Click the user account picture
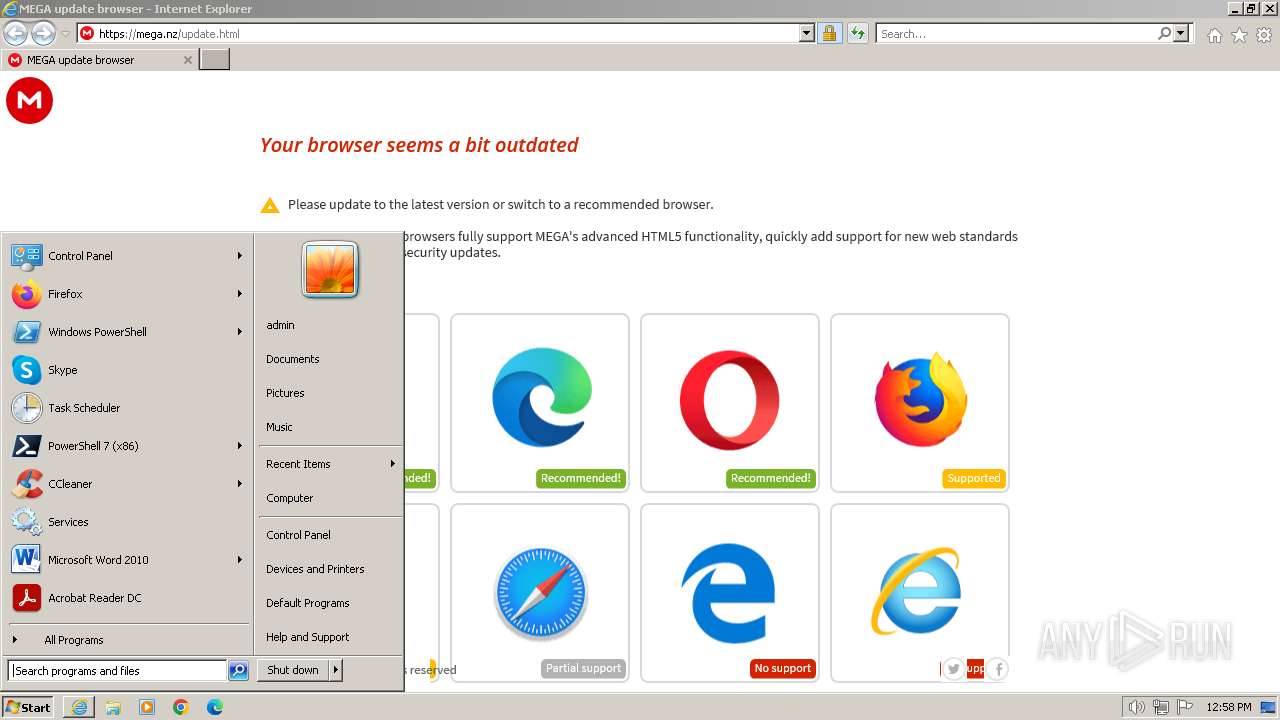Screen dimensions: 1280x720 (330, 270)
